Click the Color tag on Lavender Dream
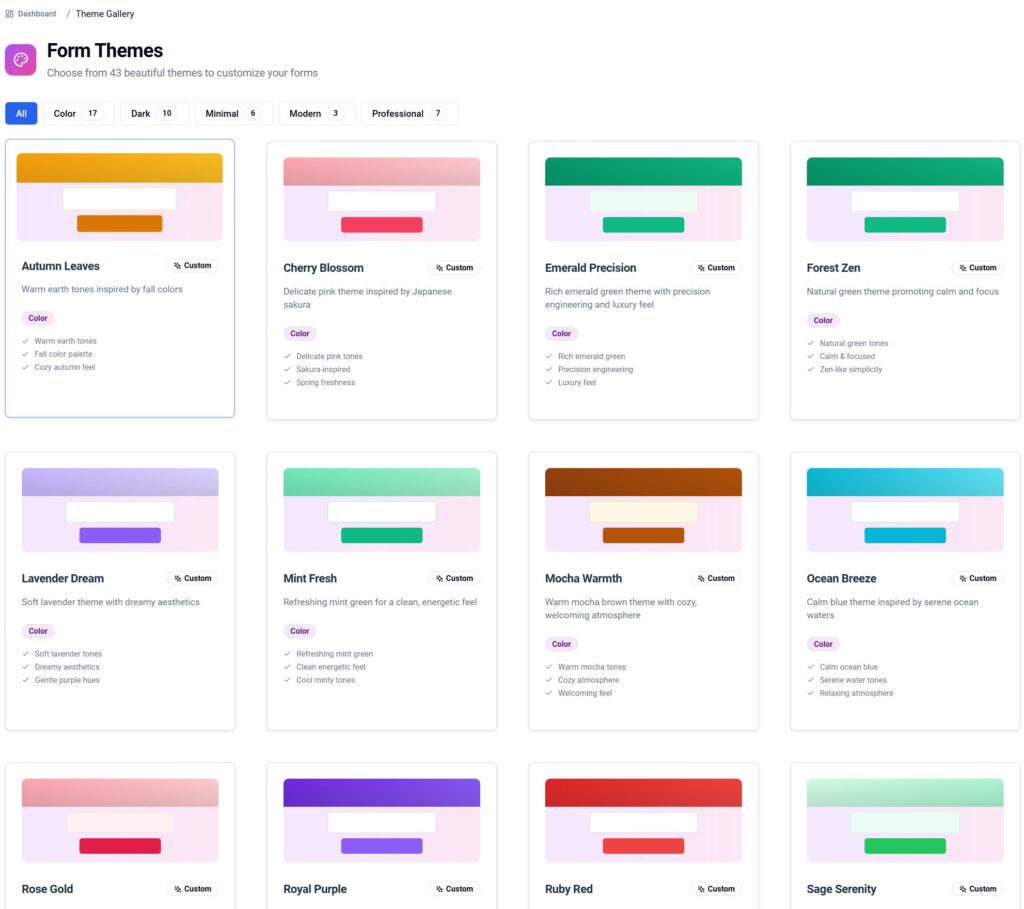The height and width of the screenshot is (909, 1024). pyautogui.click(x=38, y=631)
